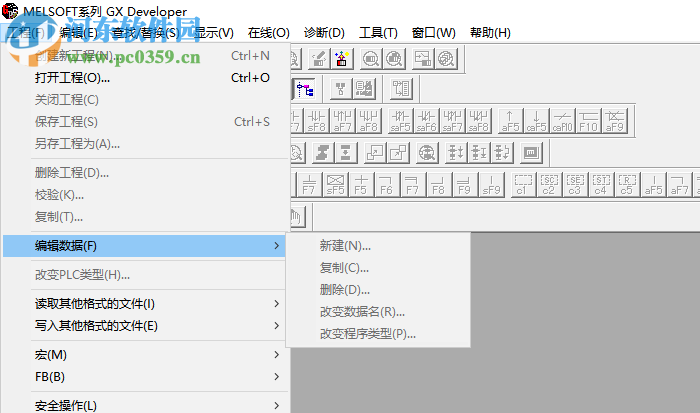
Task: Choose 复制(T)... menu entry
Action: point(146,217)
